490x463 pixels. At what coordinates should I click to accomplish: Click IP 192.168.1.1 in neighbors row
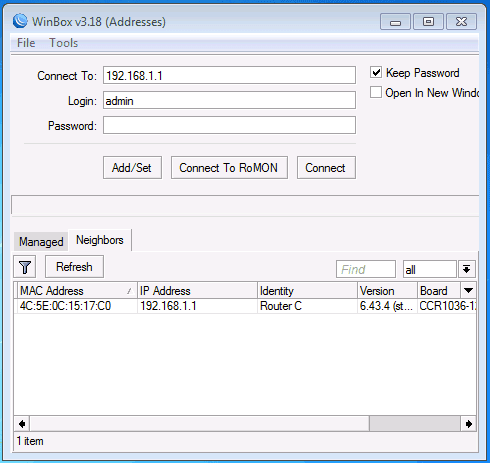(x=168, y=306)
